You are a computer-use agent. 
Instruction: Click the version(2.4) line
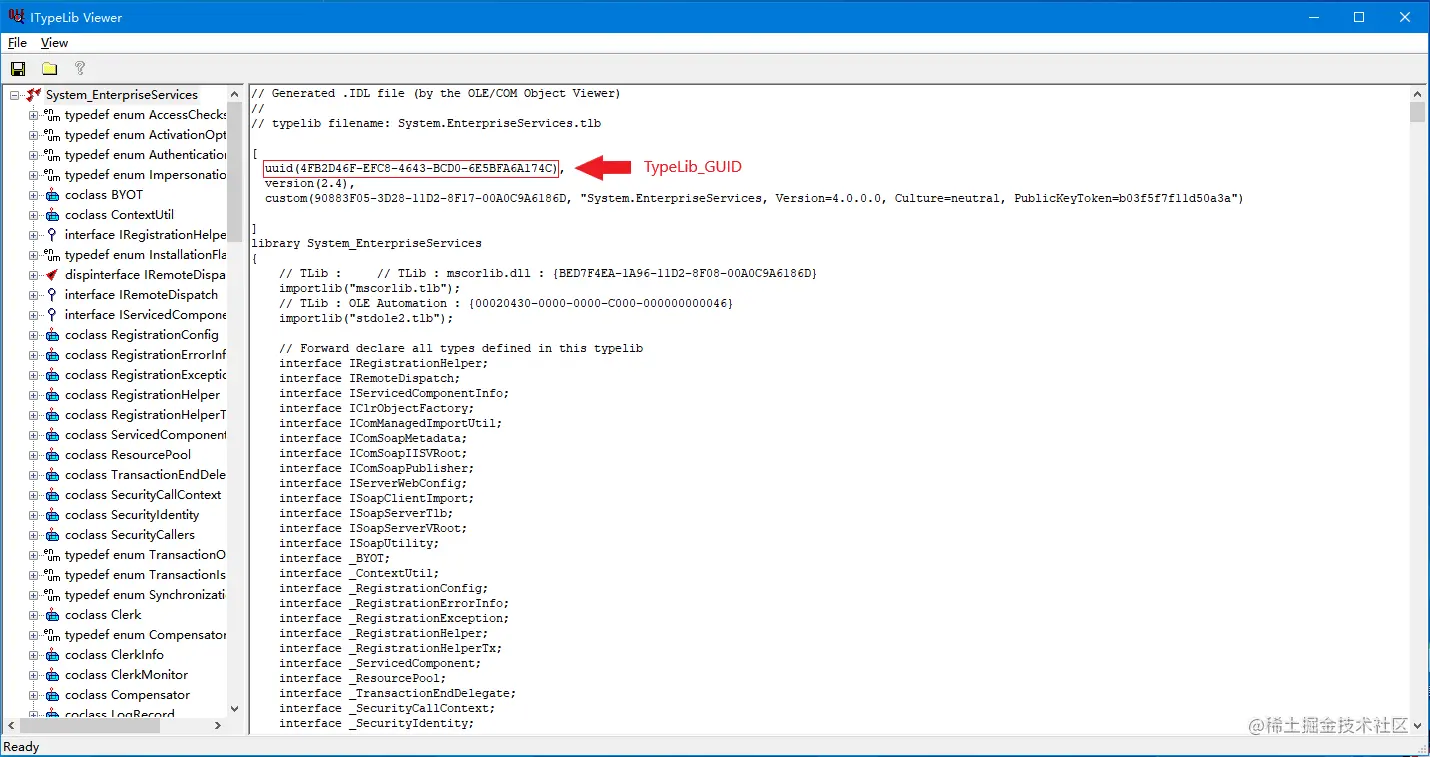pos(310,184)
